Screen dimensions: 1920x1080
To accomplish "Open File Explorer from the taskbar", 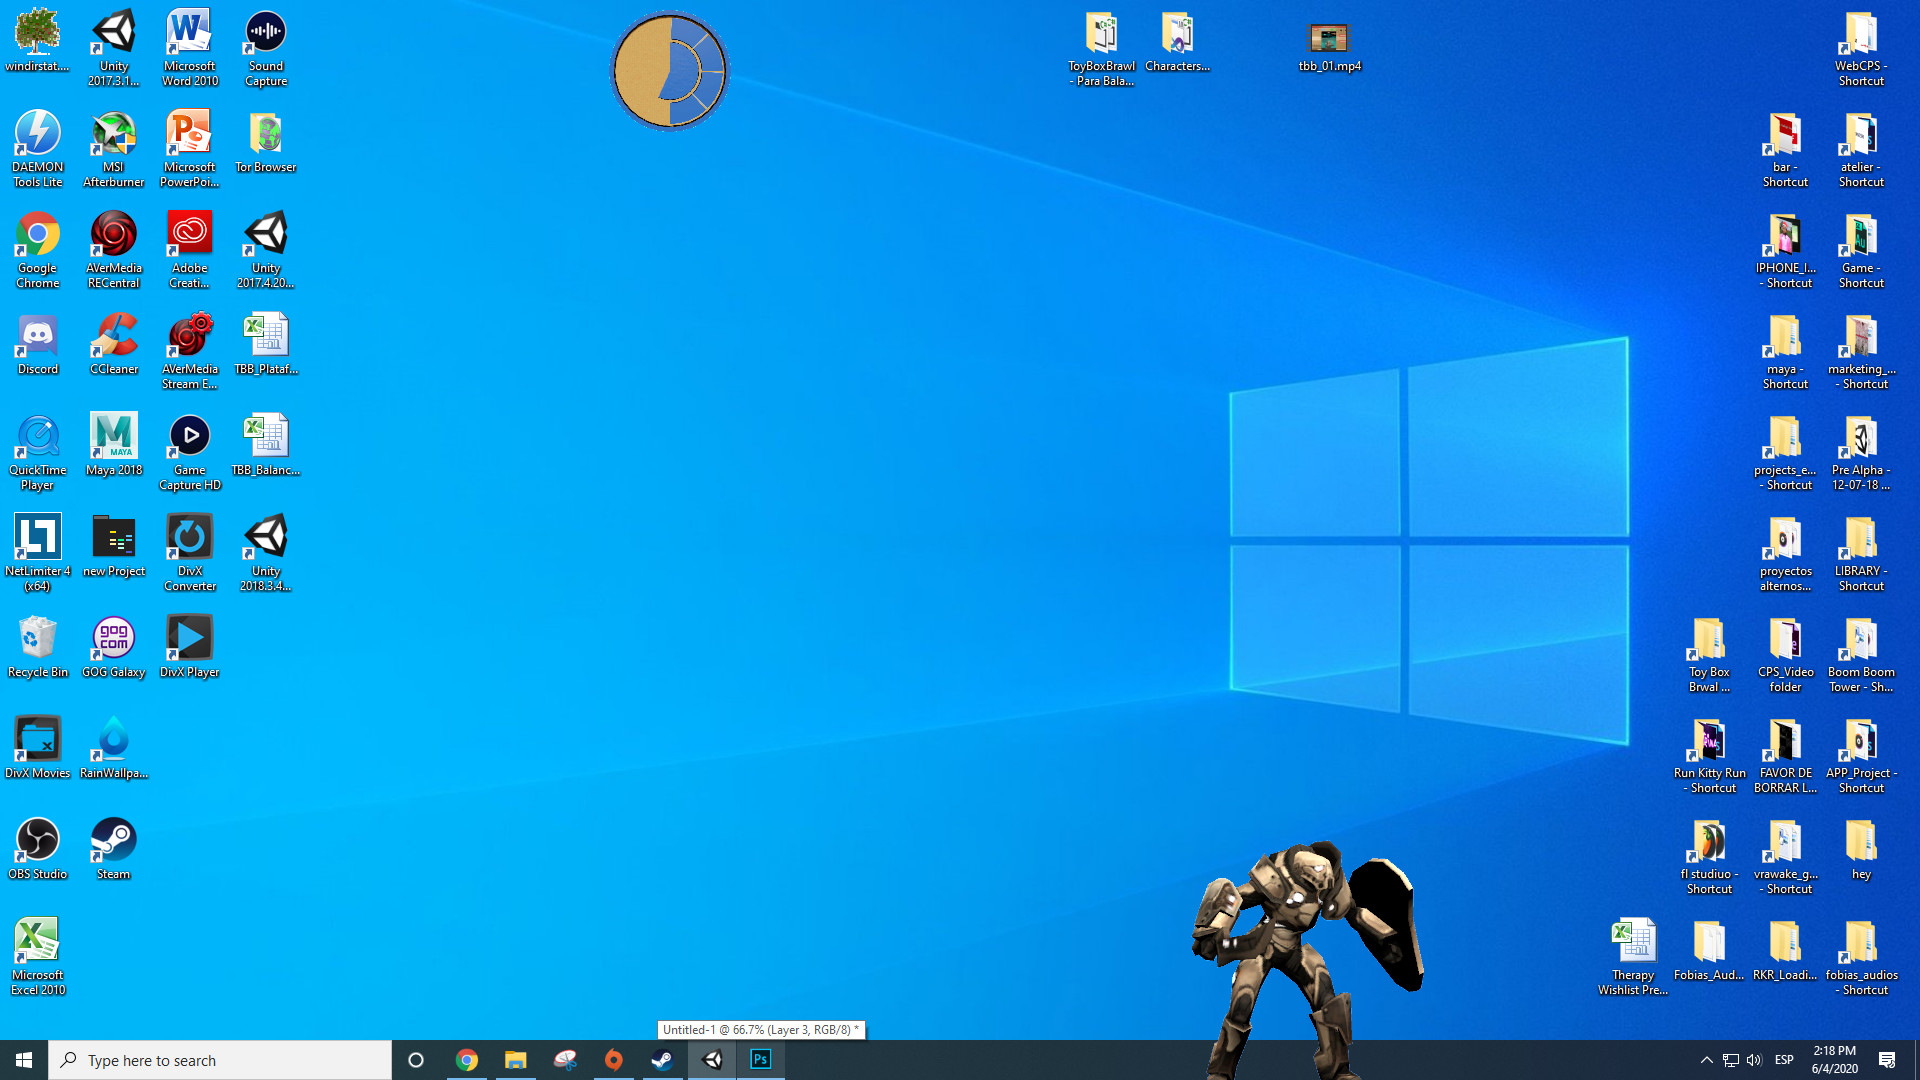I will pos(515,1060).
